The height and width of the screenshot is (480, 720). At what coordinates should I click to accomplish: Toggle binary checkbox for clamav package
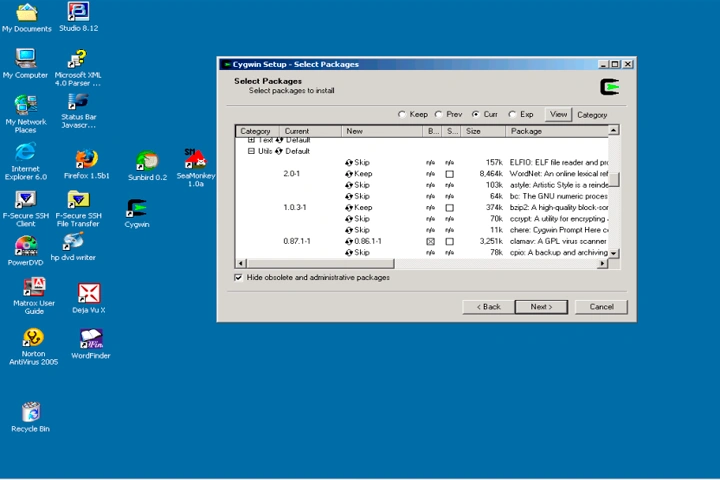(430, 242)
